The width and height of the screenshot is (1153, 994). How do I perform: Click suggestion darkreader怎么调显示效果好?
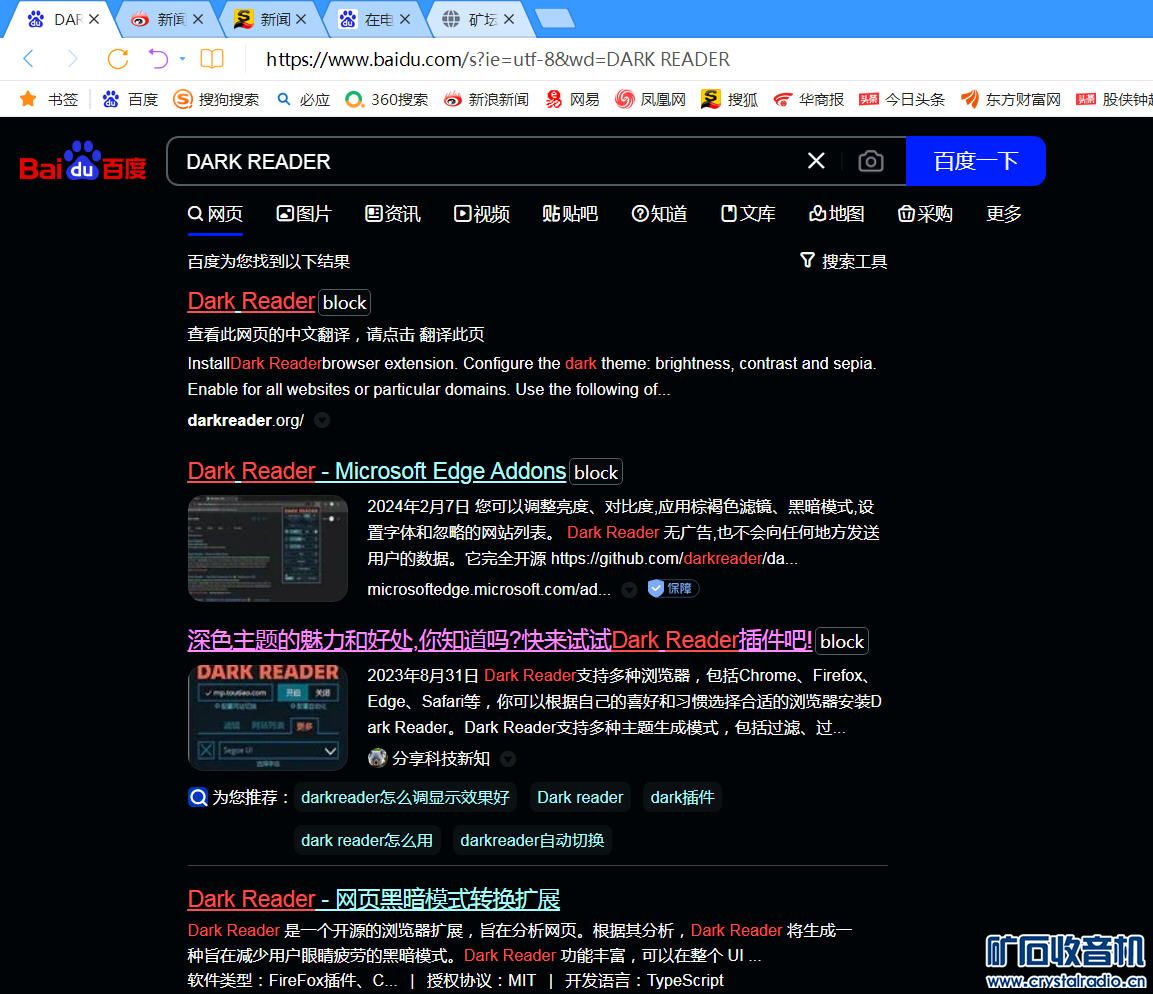pos(405,797)
